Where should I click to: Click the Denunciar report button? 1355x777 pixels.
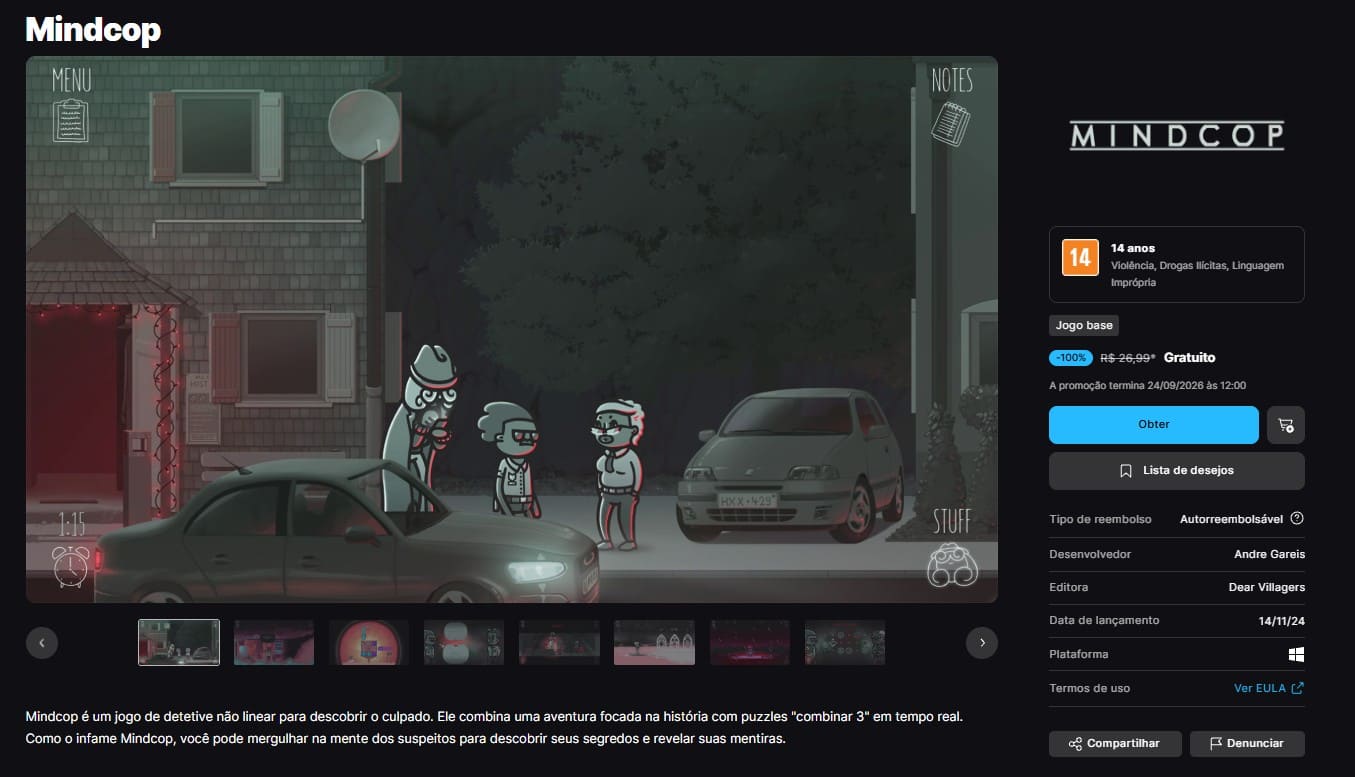tap(1247, 744)
